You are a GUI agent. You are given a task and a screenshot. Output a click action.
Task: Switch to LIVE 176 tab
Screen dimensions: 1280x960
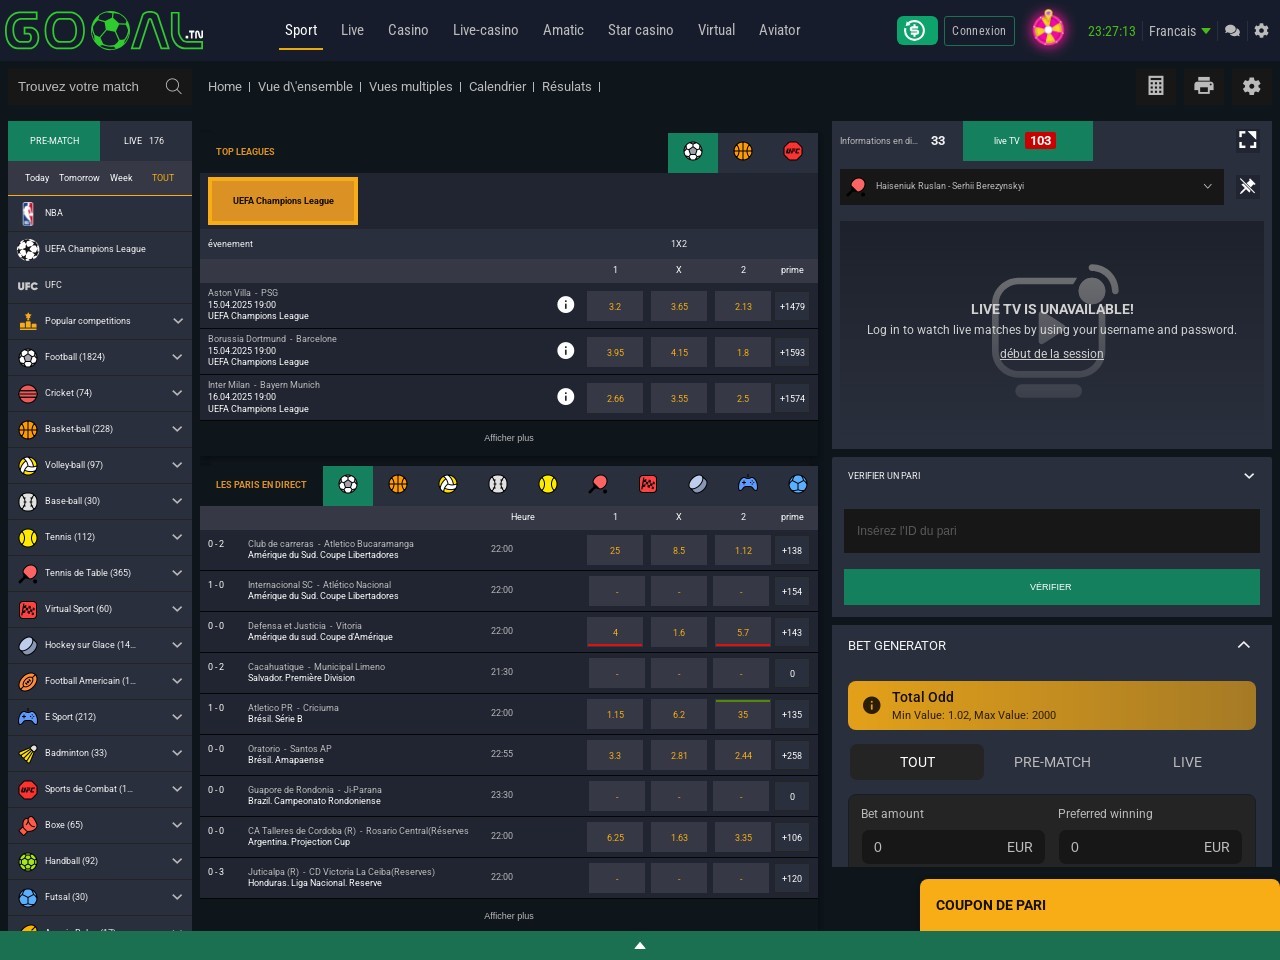point(144,141)
